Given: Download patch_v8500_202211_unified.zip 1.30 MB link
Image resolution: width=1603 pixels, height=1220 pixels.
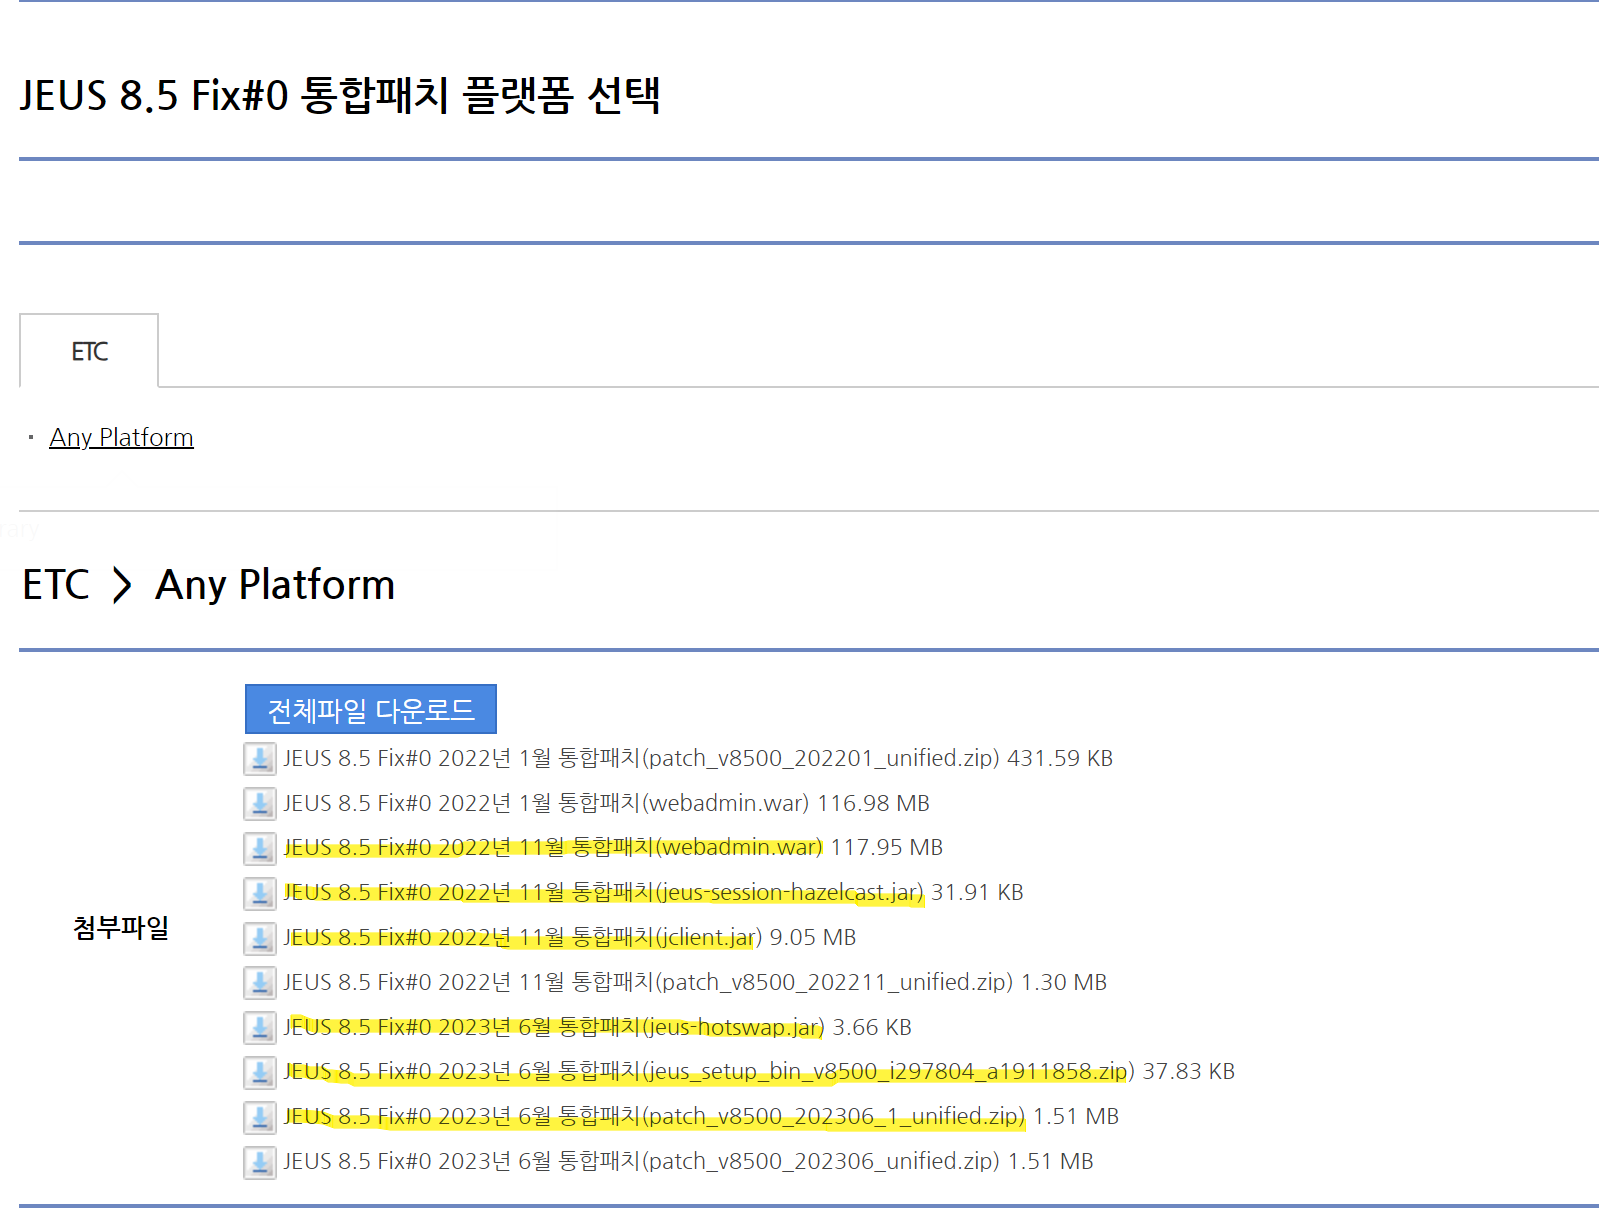Looking at the screenshot, I should tap(695, 983).
